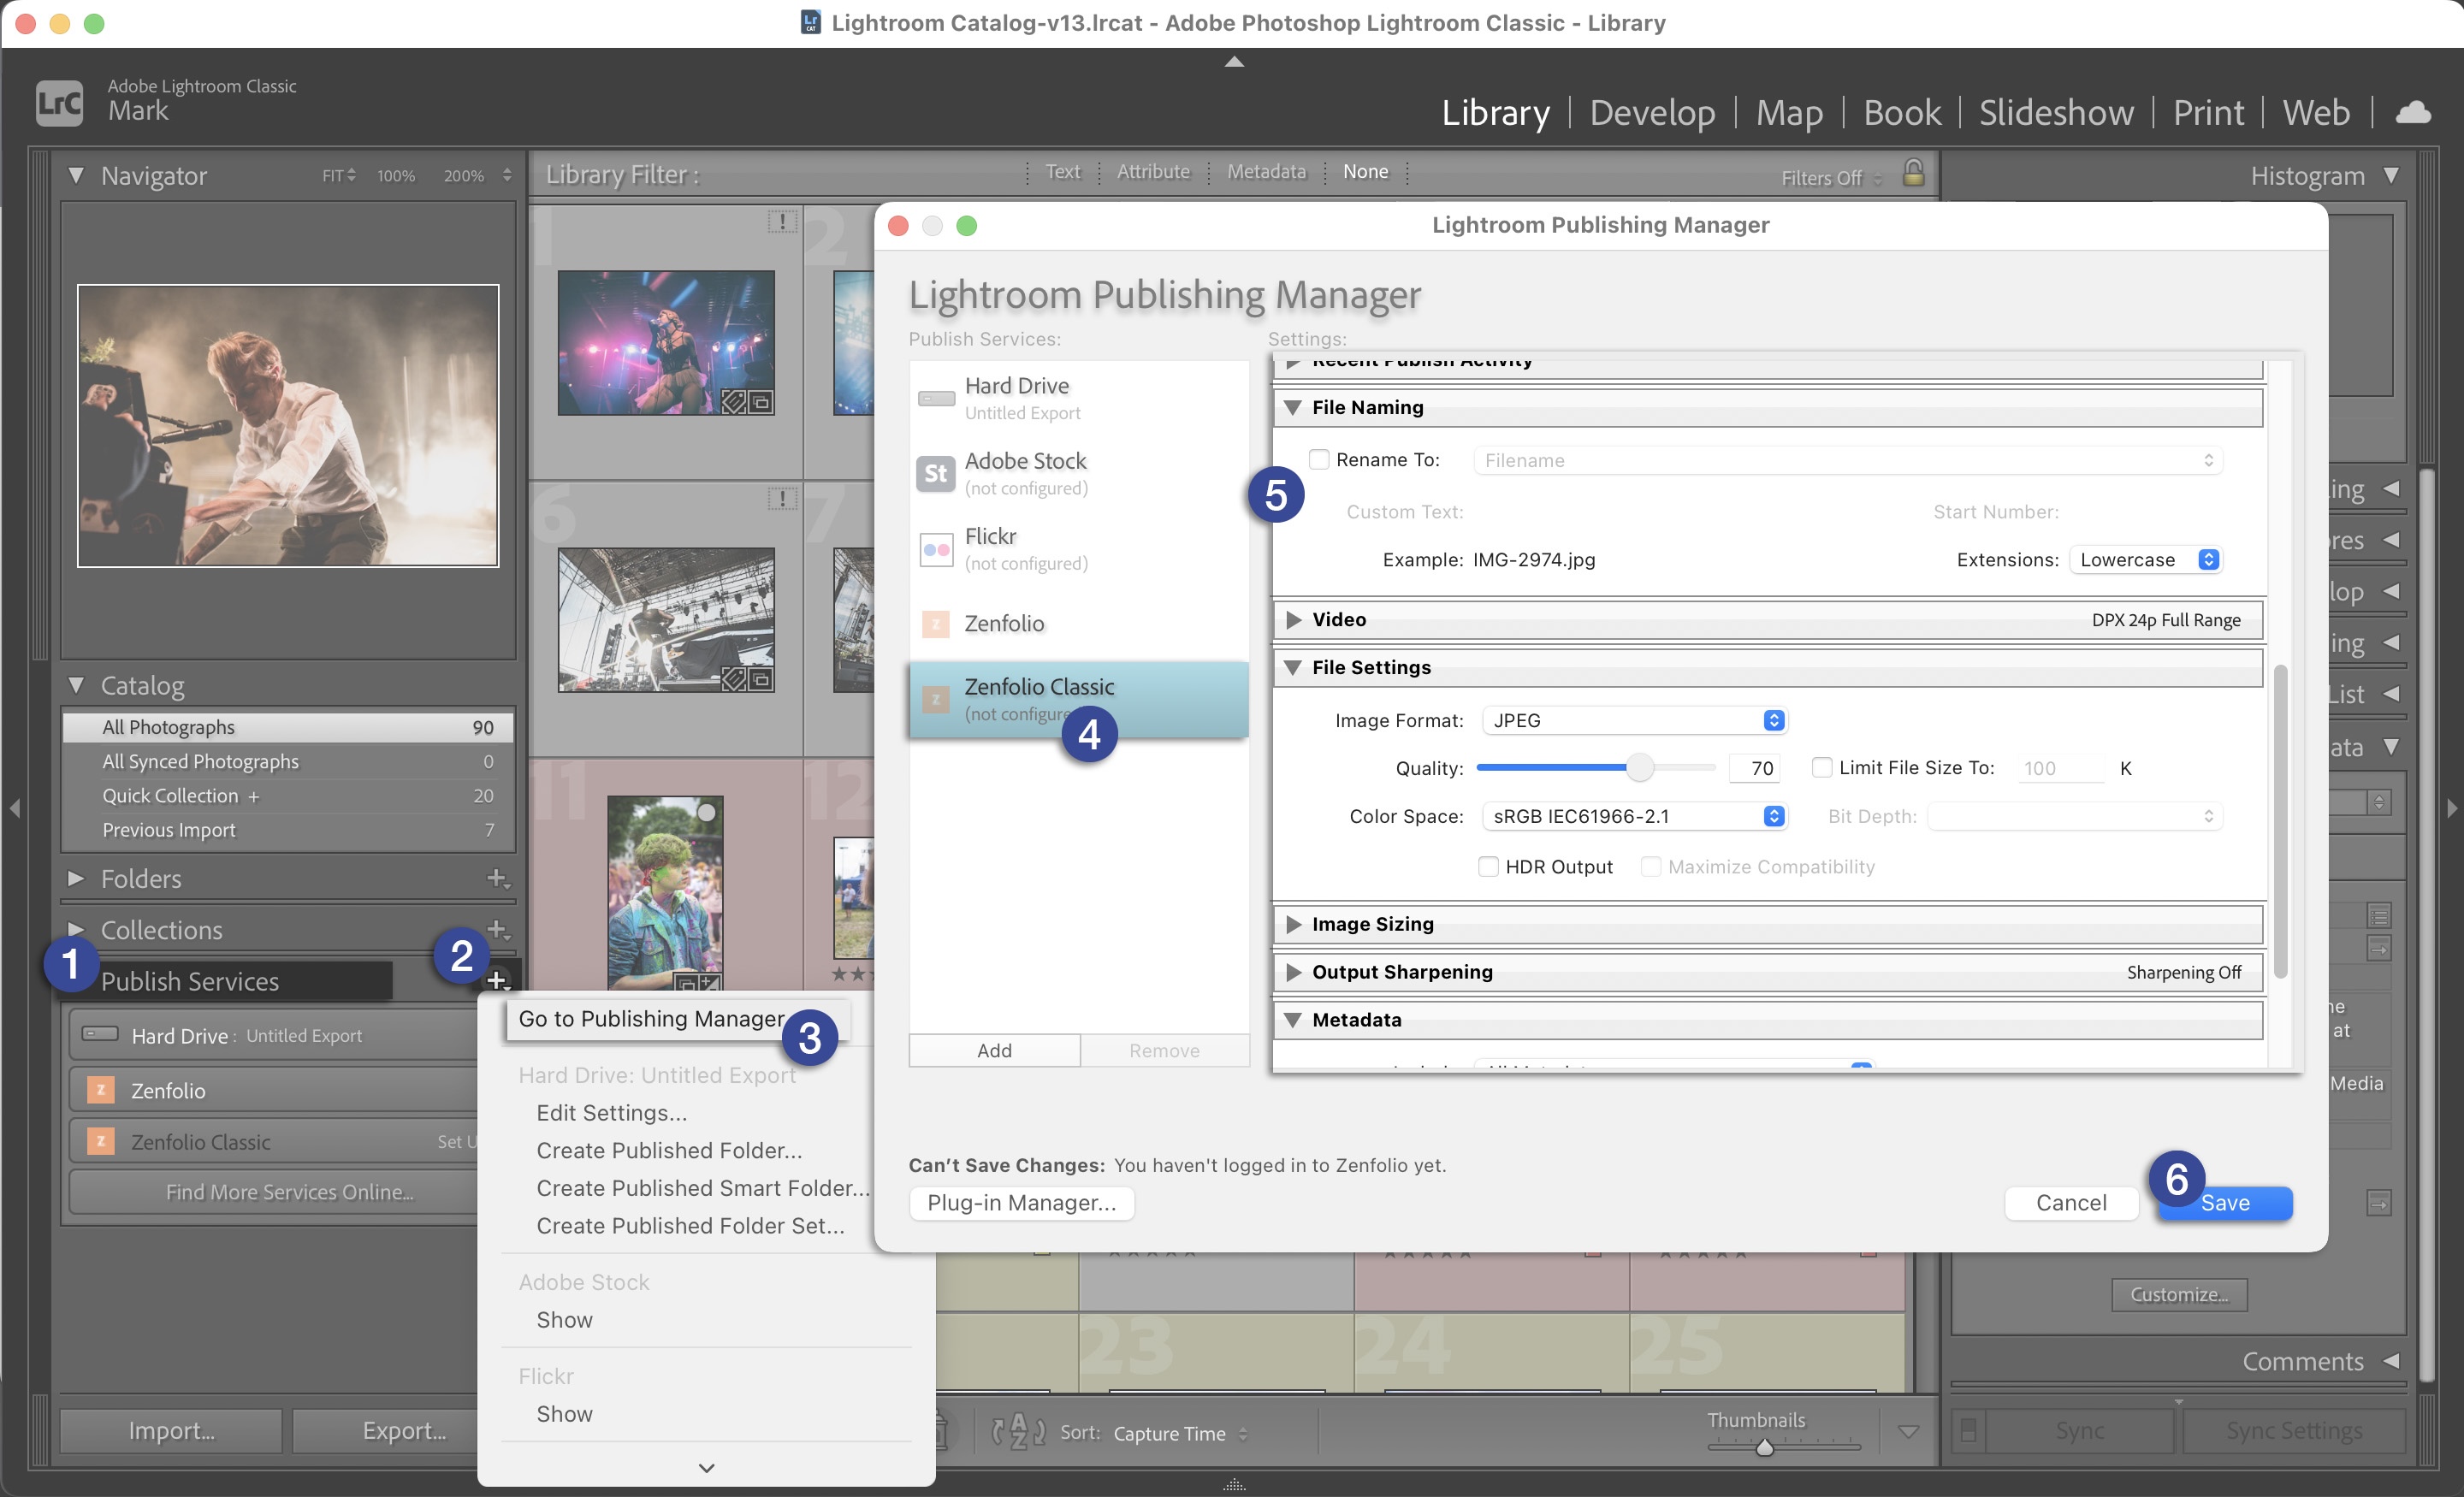Viewport: 2464px width, 1497px height.
Task: Open the Image Format JPEG dropdown
Action: coord(1635,720)
